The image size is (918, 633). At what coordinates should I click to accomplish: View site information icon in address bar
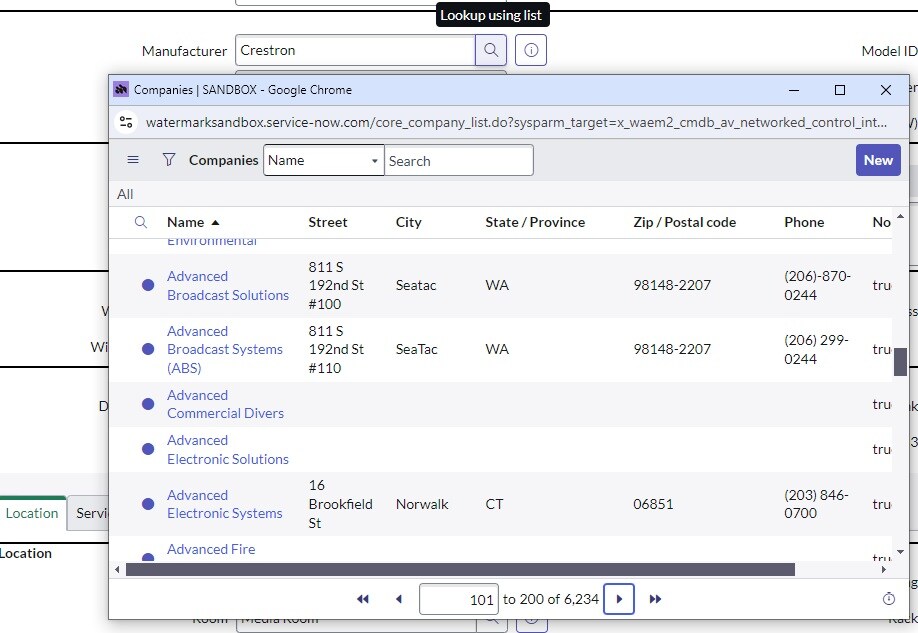(126, 122)
